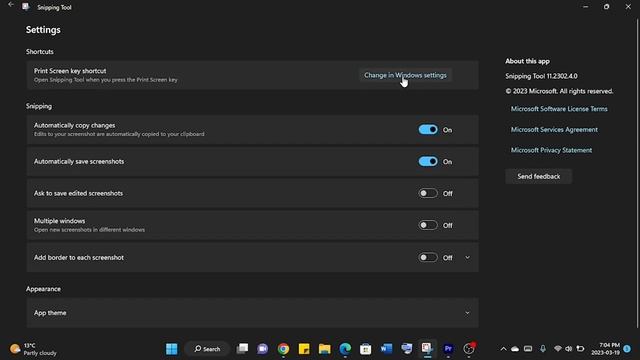Viewport: 640px width, 360px height.
Task: Disable Automatically save screenshots toggle
Action: [x=428, y=162]
